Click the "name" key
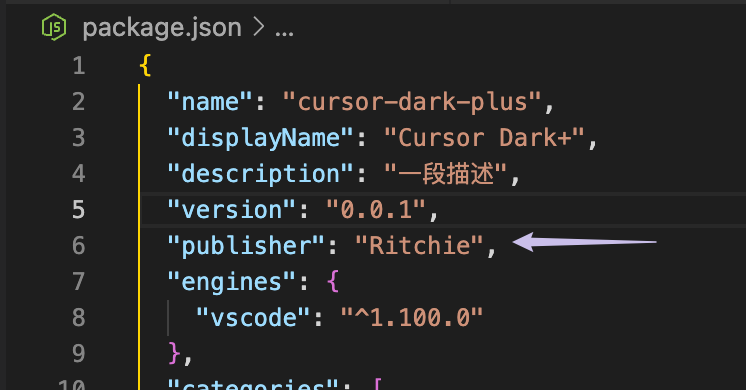This screenshot has height=390, width=746. 210,102
